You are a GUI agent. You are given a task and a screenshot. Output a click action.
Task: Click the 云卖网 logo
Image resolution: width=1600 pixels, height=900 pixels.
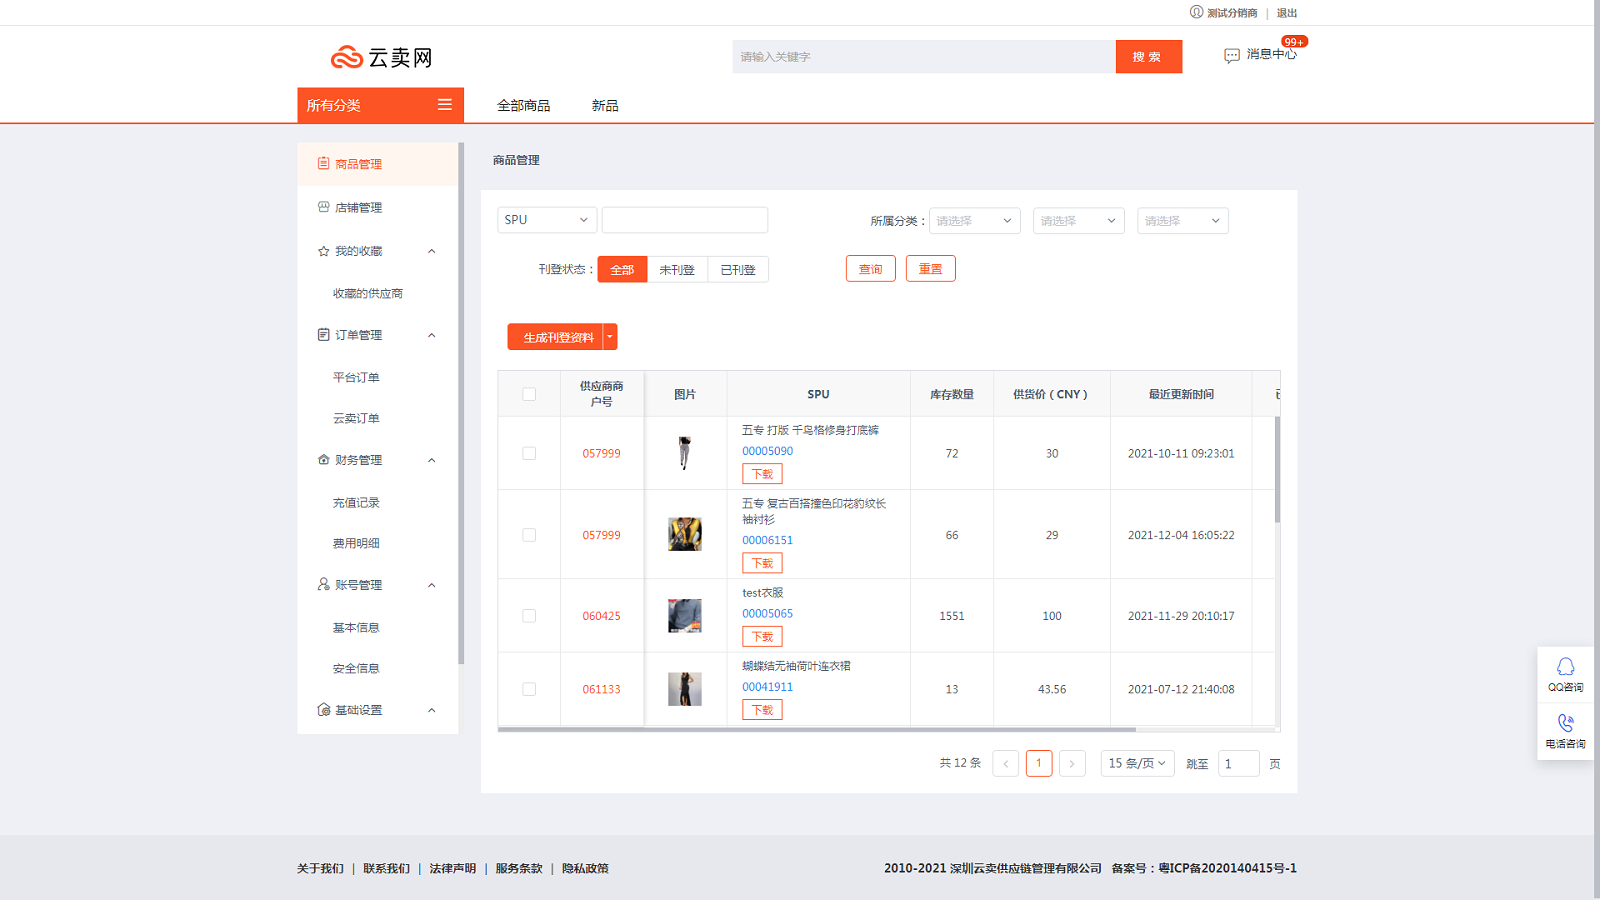pos(382,58)
